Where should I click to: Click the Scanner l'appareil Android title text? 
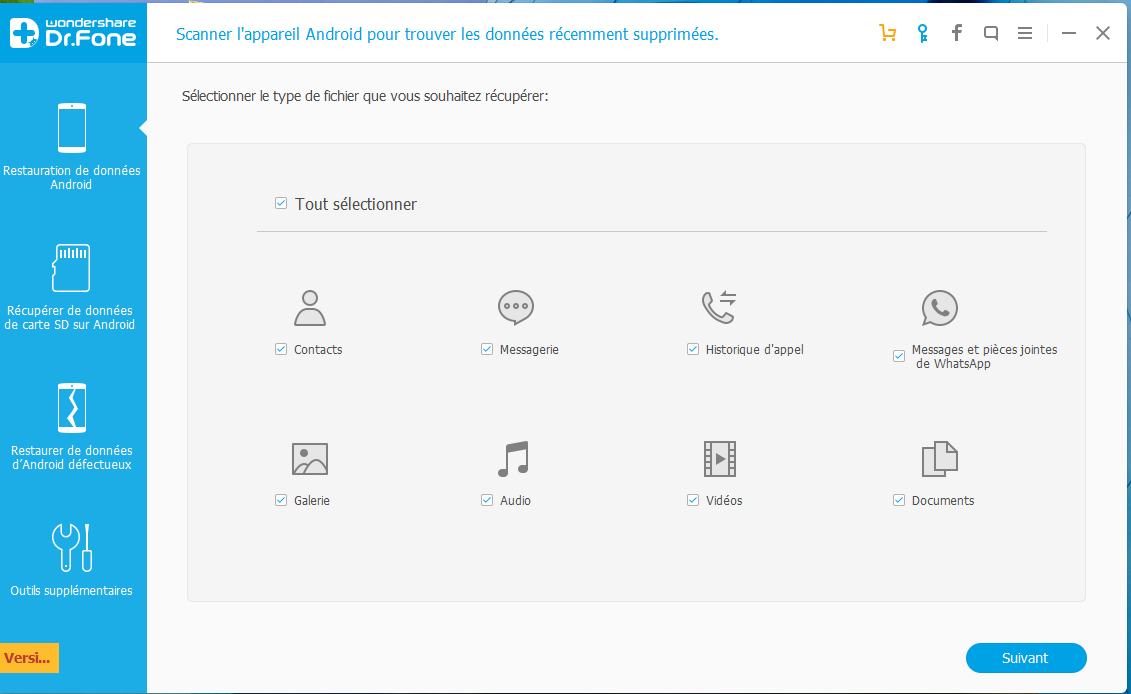447,34
